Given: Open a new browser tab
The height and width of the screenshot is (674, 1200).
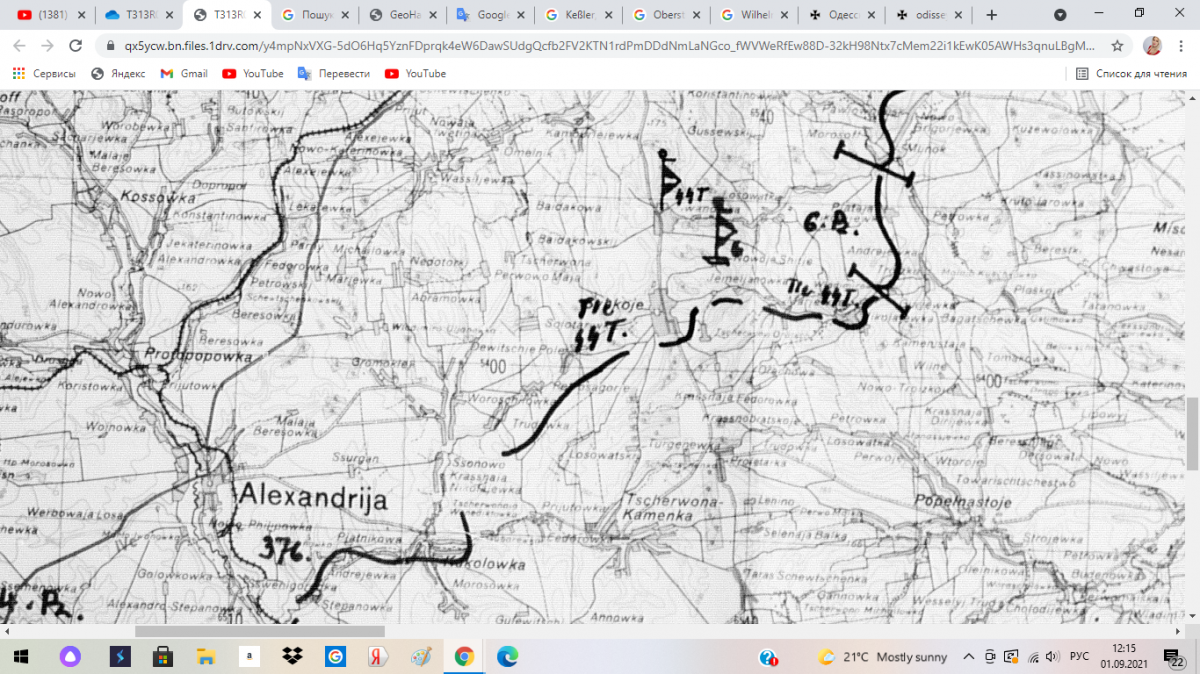Looking at the screenshot, I should coord(992,15).
